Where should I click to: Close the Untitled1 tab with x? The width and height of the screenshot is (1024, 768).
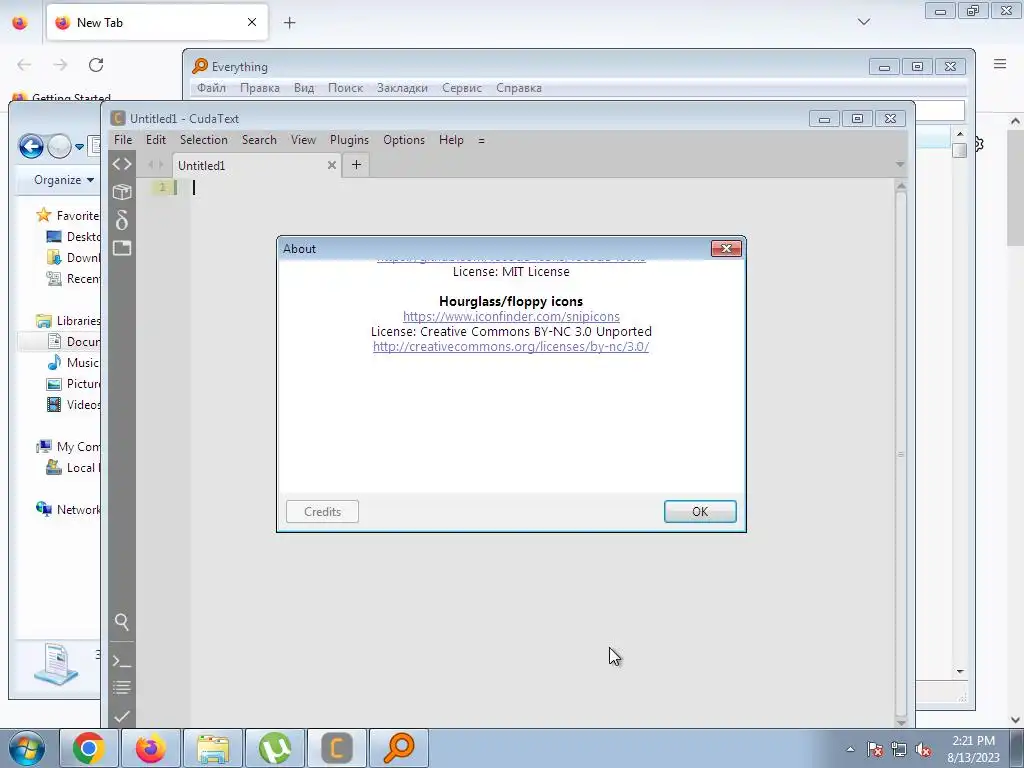pyautogui.click(x=332, y=165)
